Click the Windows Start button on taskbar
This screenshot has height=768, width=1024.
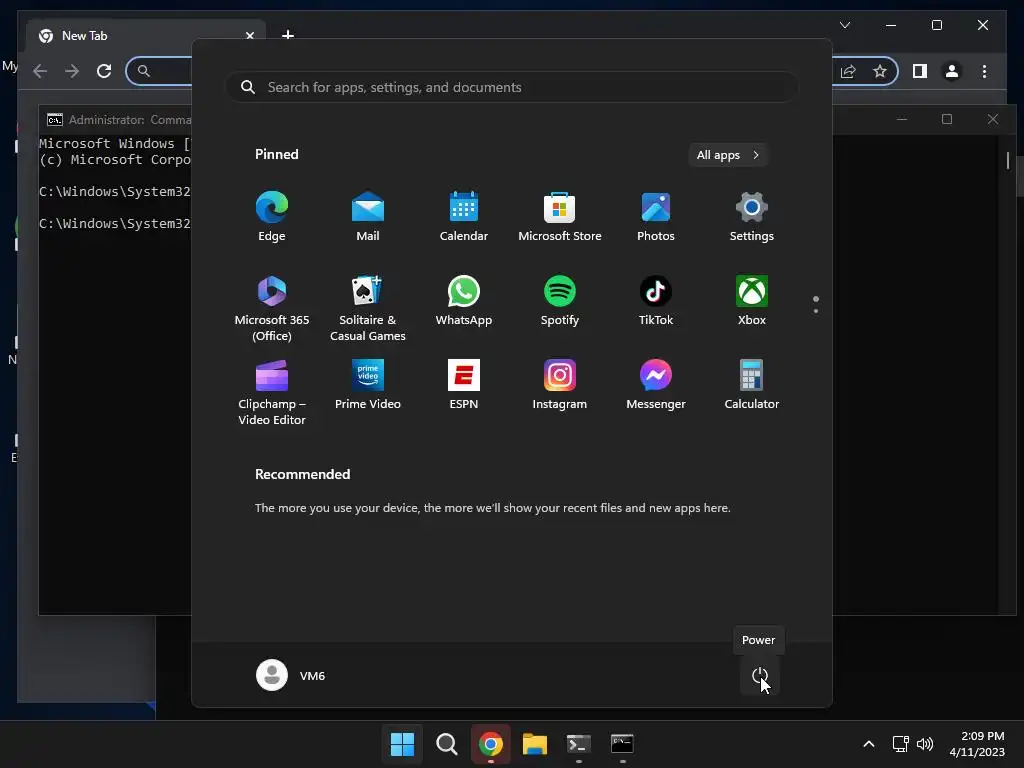402,744
